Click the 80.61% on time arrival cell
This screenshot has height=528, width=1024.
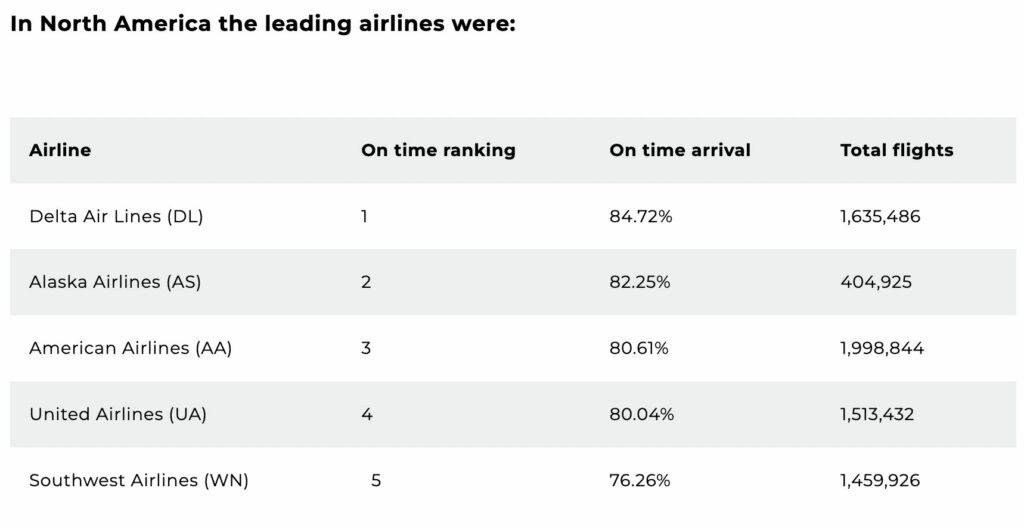pos(639,348)
